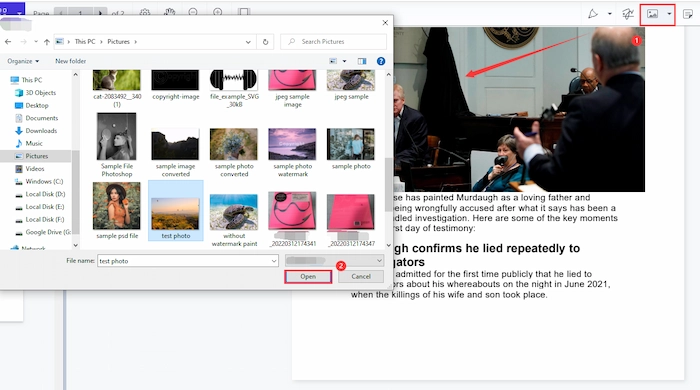Select Local Disk (F:)
Viewport: 700px width, 390px height.
pos(40,220)
